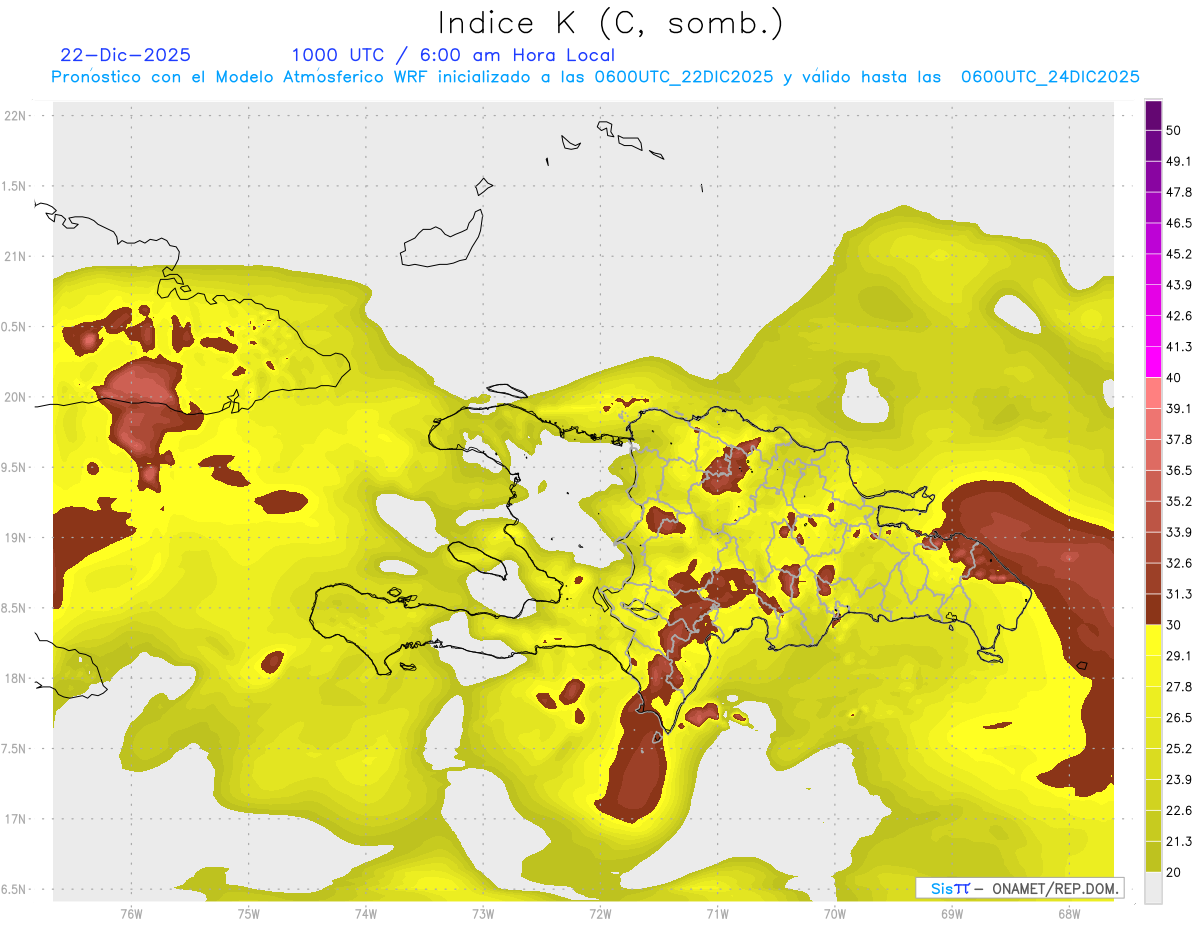This screenshot has height=927, width=1200.
Task: Click the legend value 20
Action: (1174, 872)
